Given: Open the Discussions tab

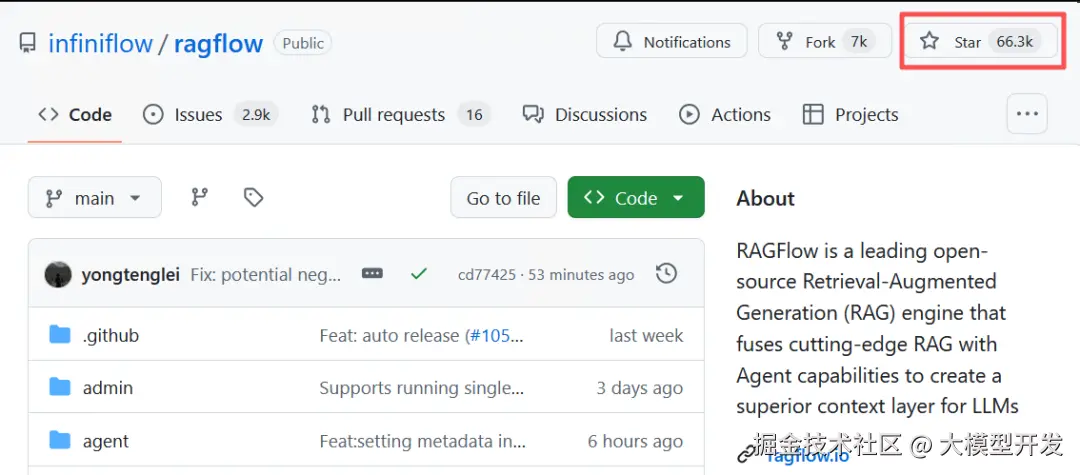Looking at the screenshot, I should 600,115.
